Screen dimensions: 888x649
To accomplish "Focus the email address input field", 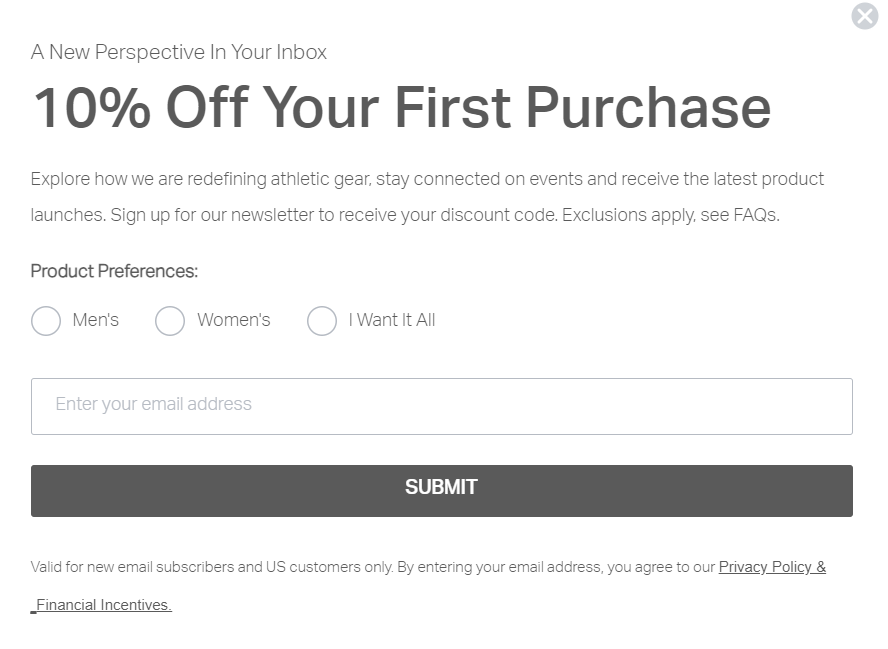I will (442, 407).
